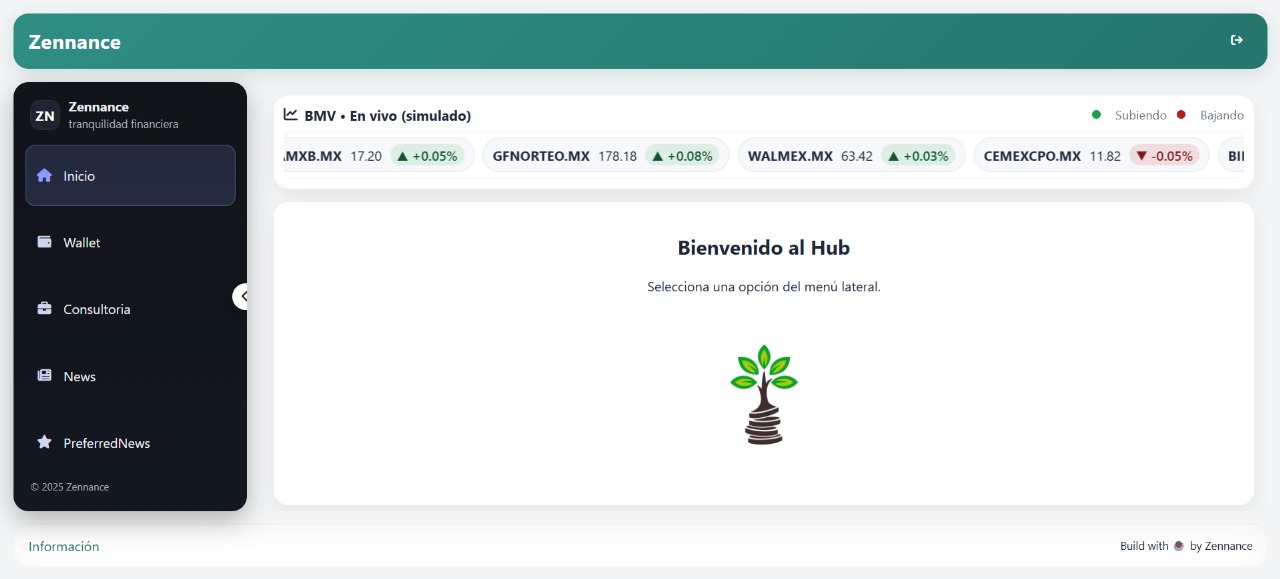Click the BMV chart line icon
1280x579 pixels.
point(291,115)
